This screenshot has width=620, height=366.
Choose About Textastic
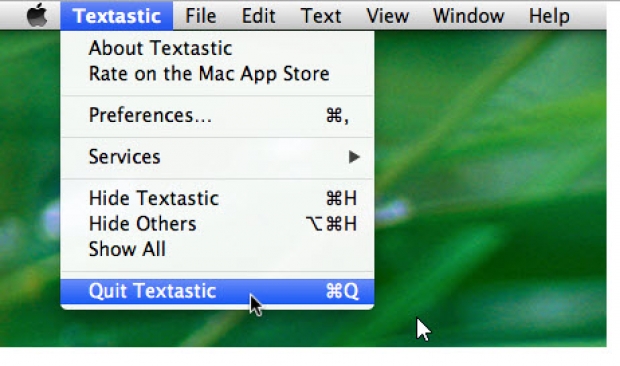[x=217, y=48]
